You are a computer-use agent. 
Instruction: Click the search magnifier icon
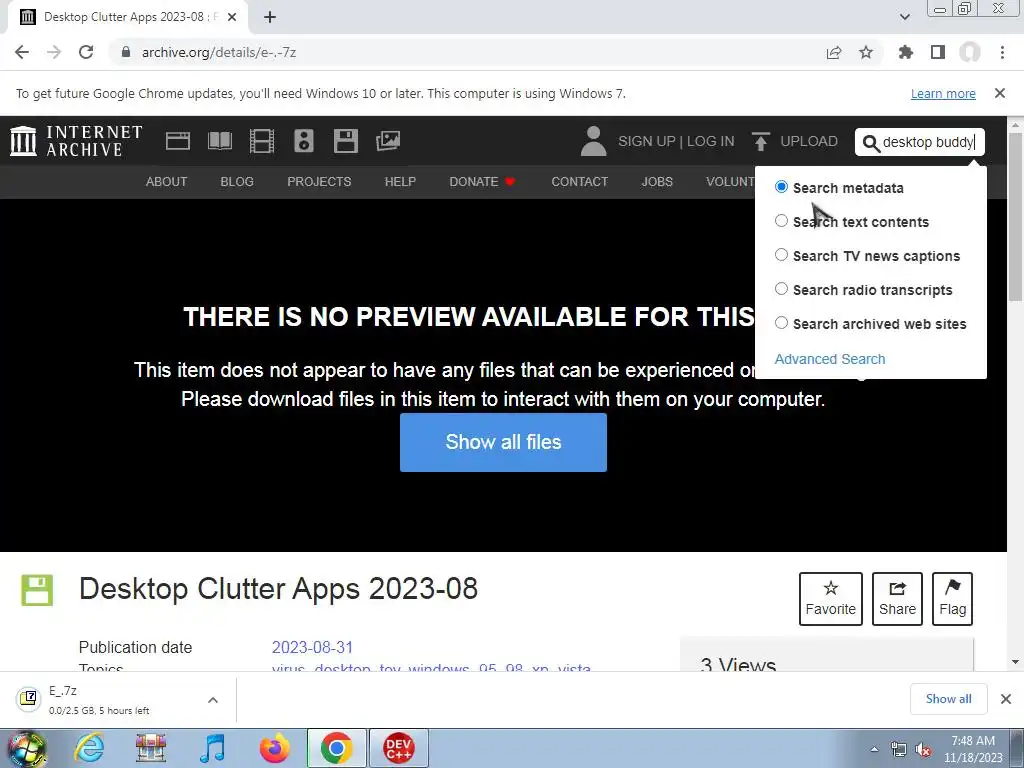[871, 142]
